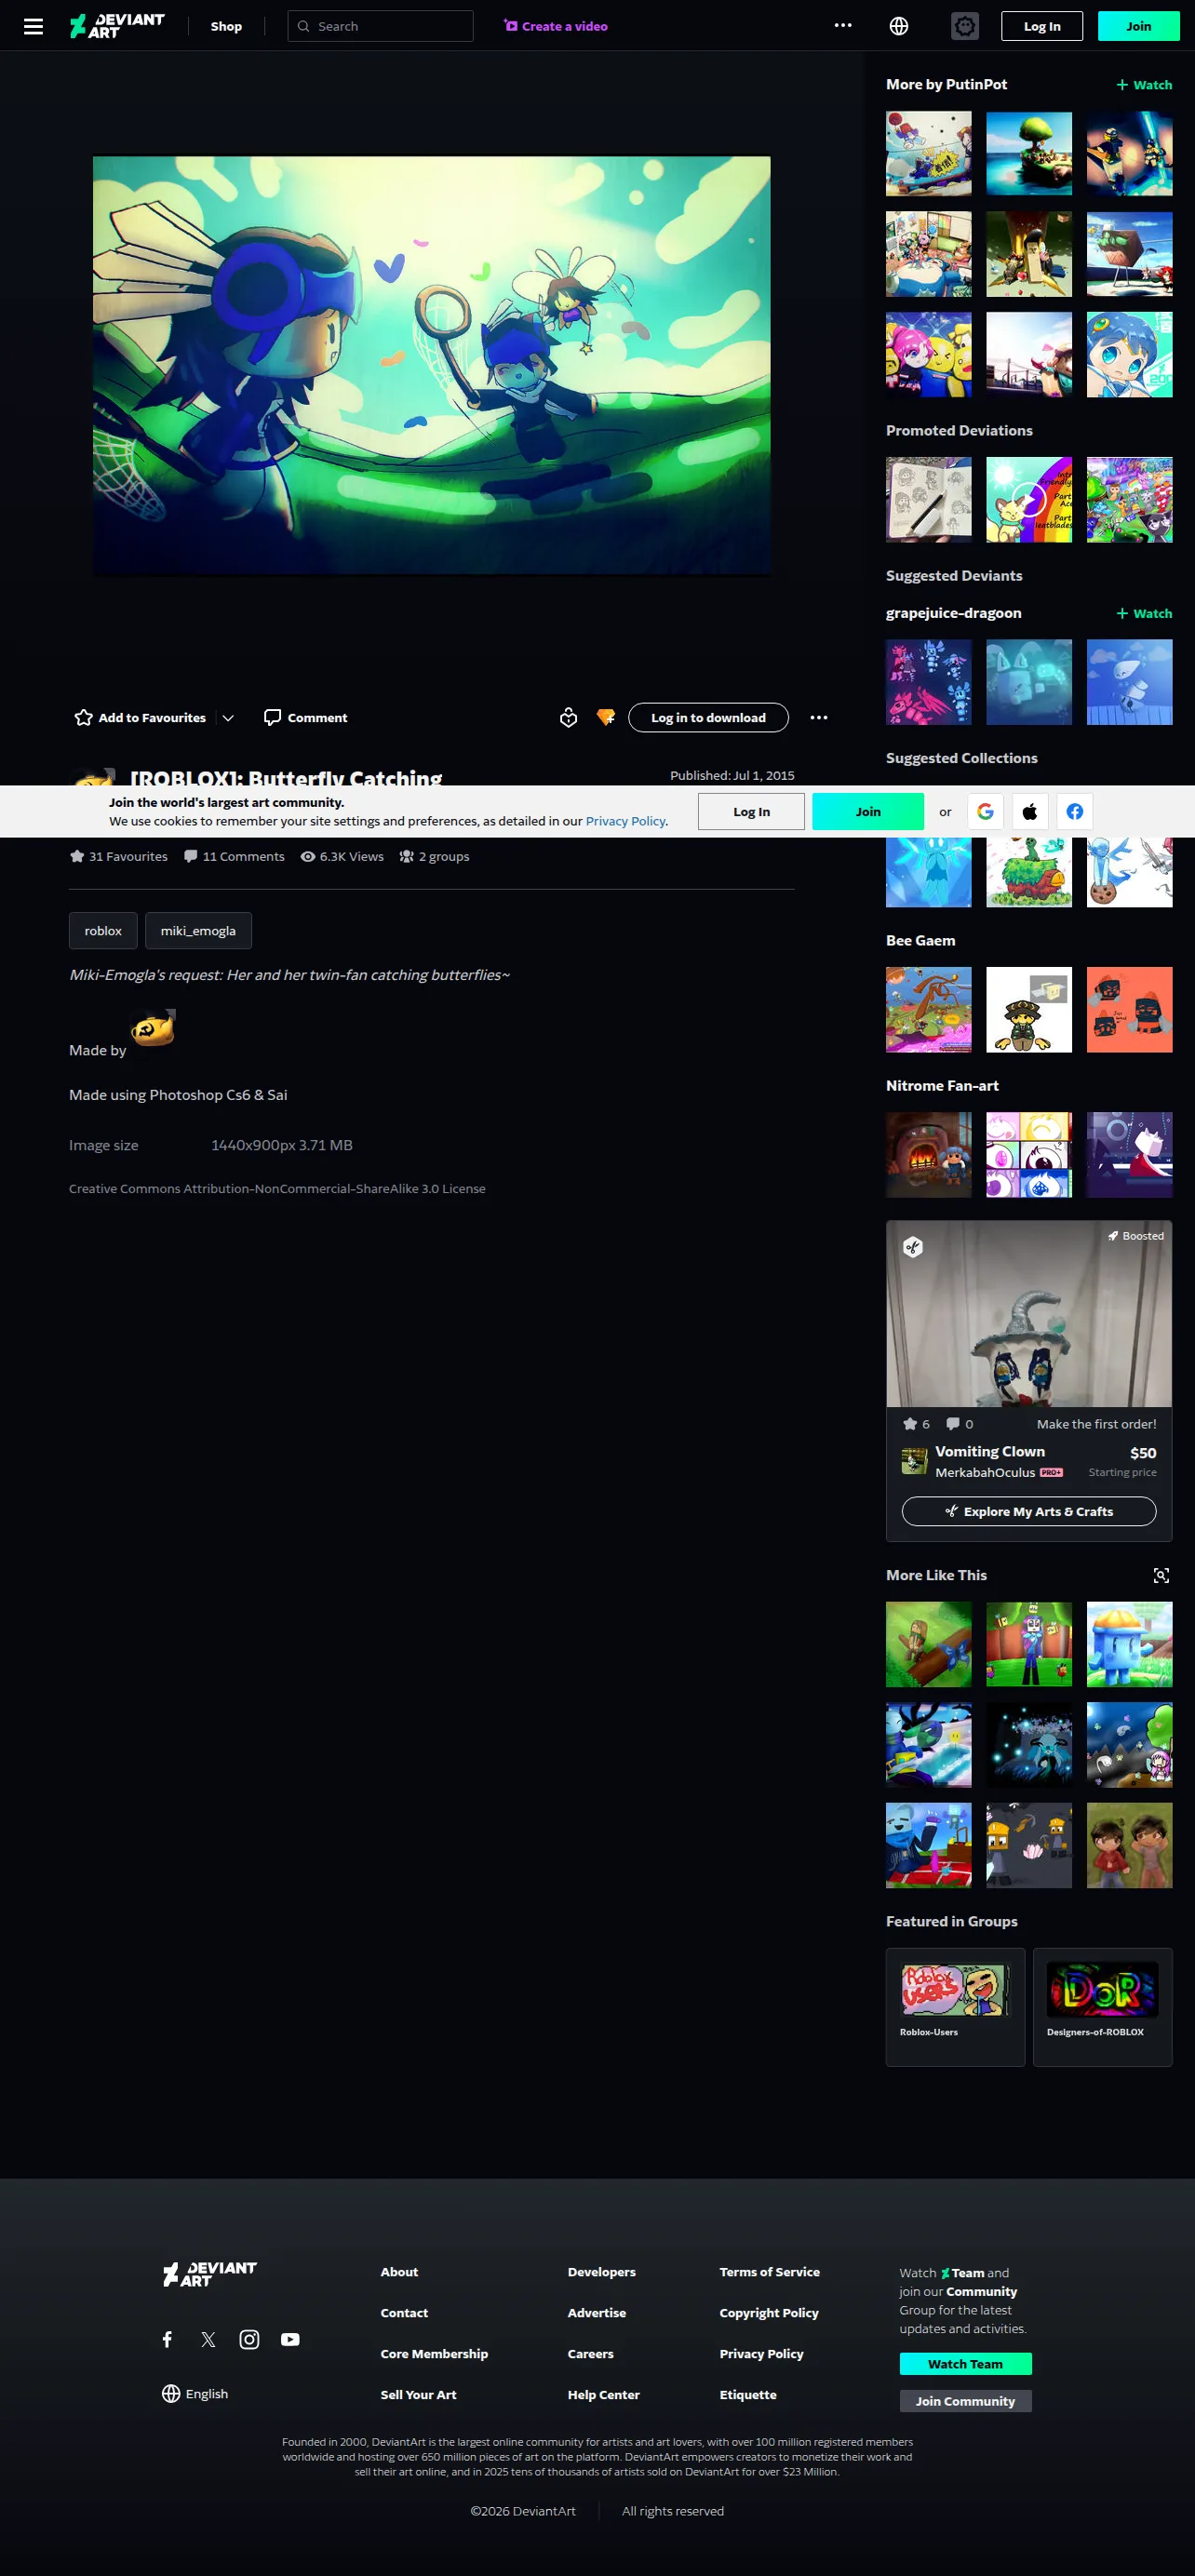Click the MerkabahOculus avatar icon
This screenshot has width=1195, height=2576.
tap(914, 1461)
